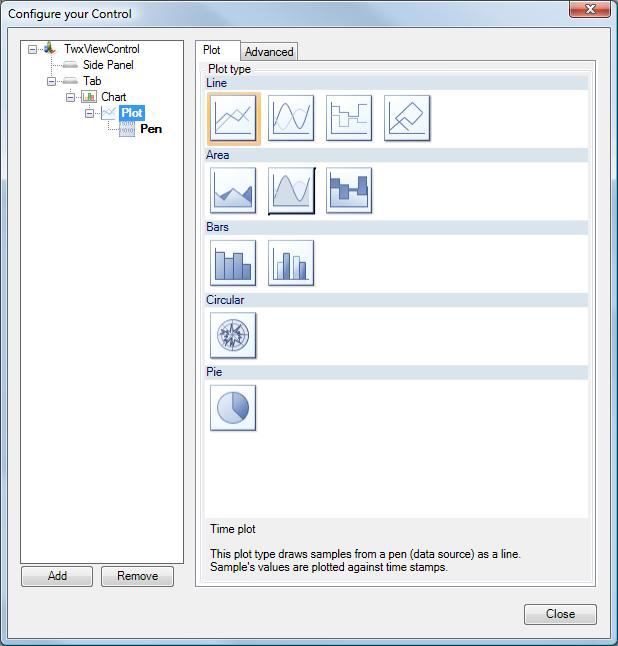The height and width of the screenshot is (646, 618).
Task: Open the Plot tab
Action: (212, 50)
